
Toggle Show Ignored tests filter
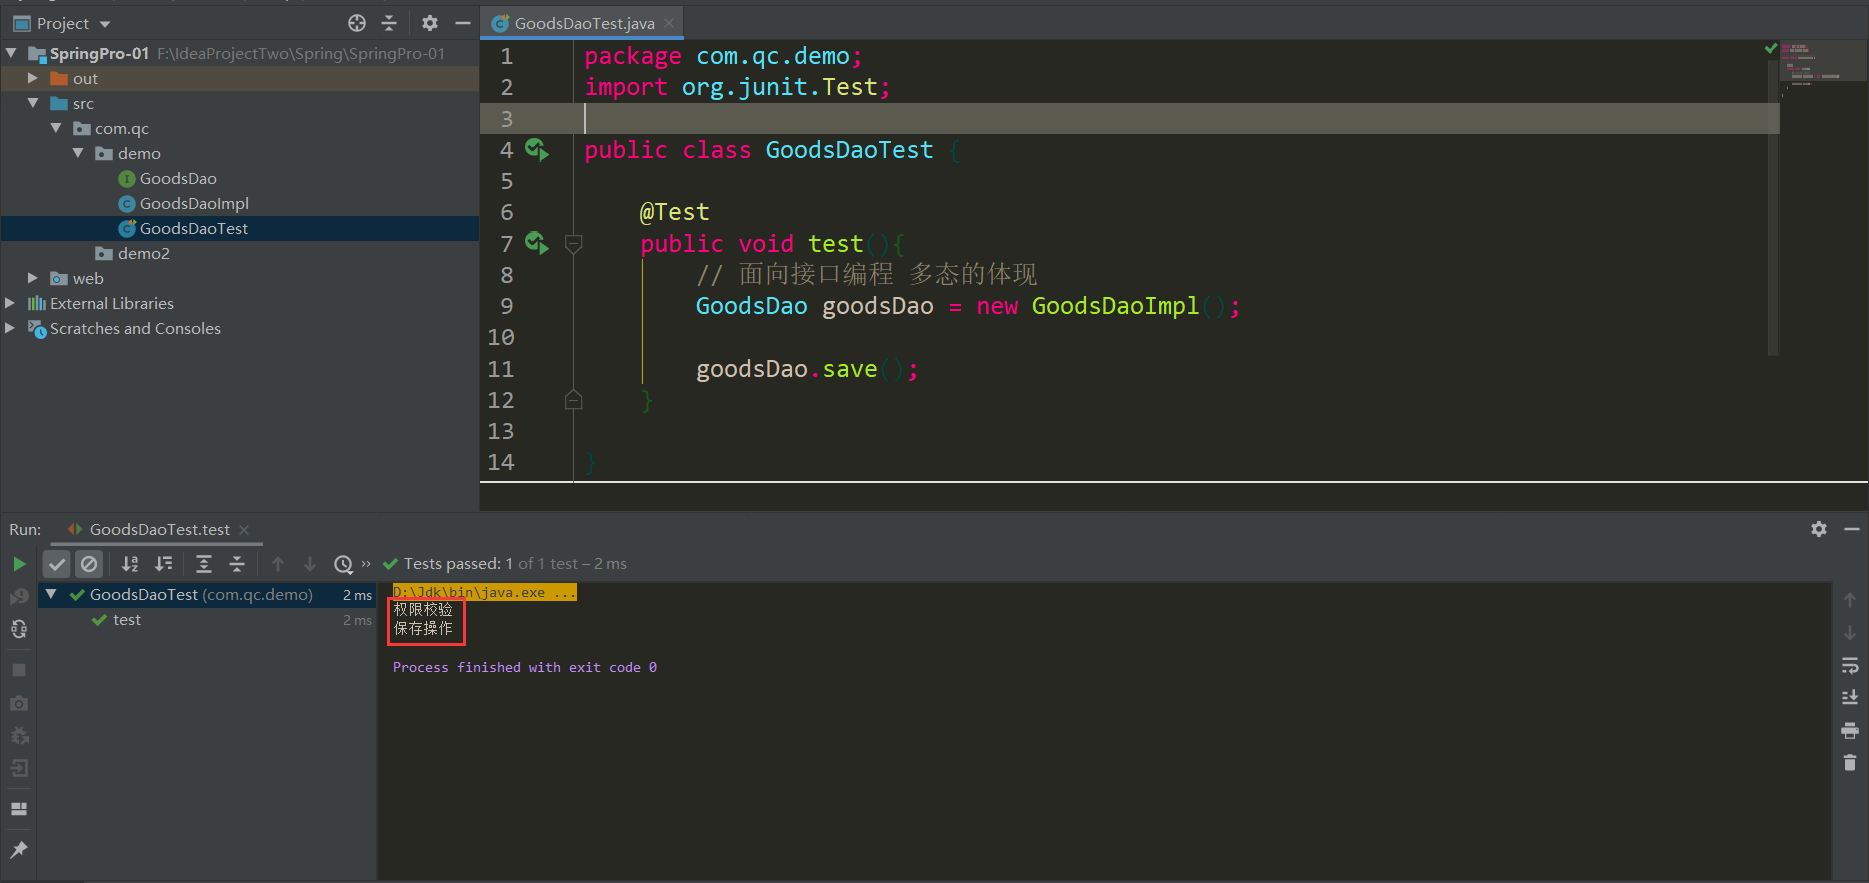point(89,564)
